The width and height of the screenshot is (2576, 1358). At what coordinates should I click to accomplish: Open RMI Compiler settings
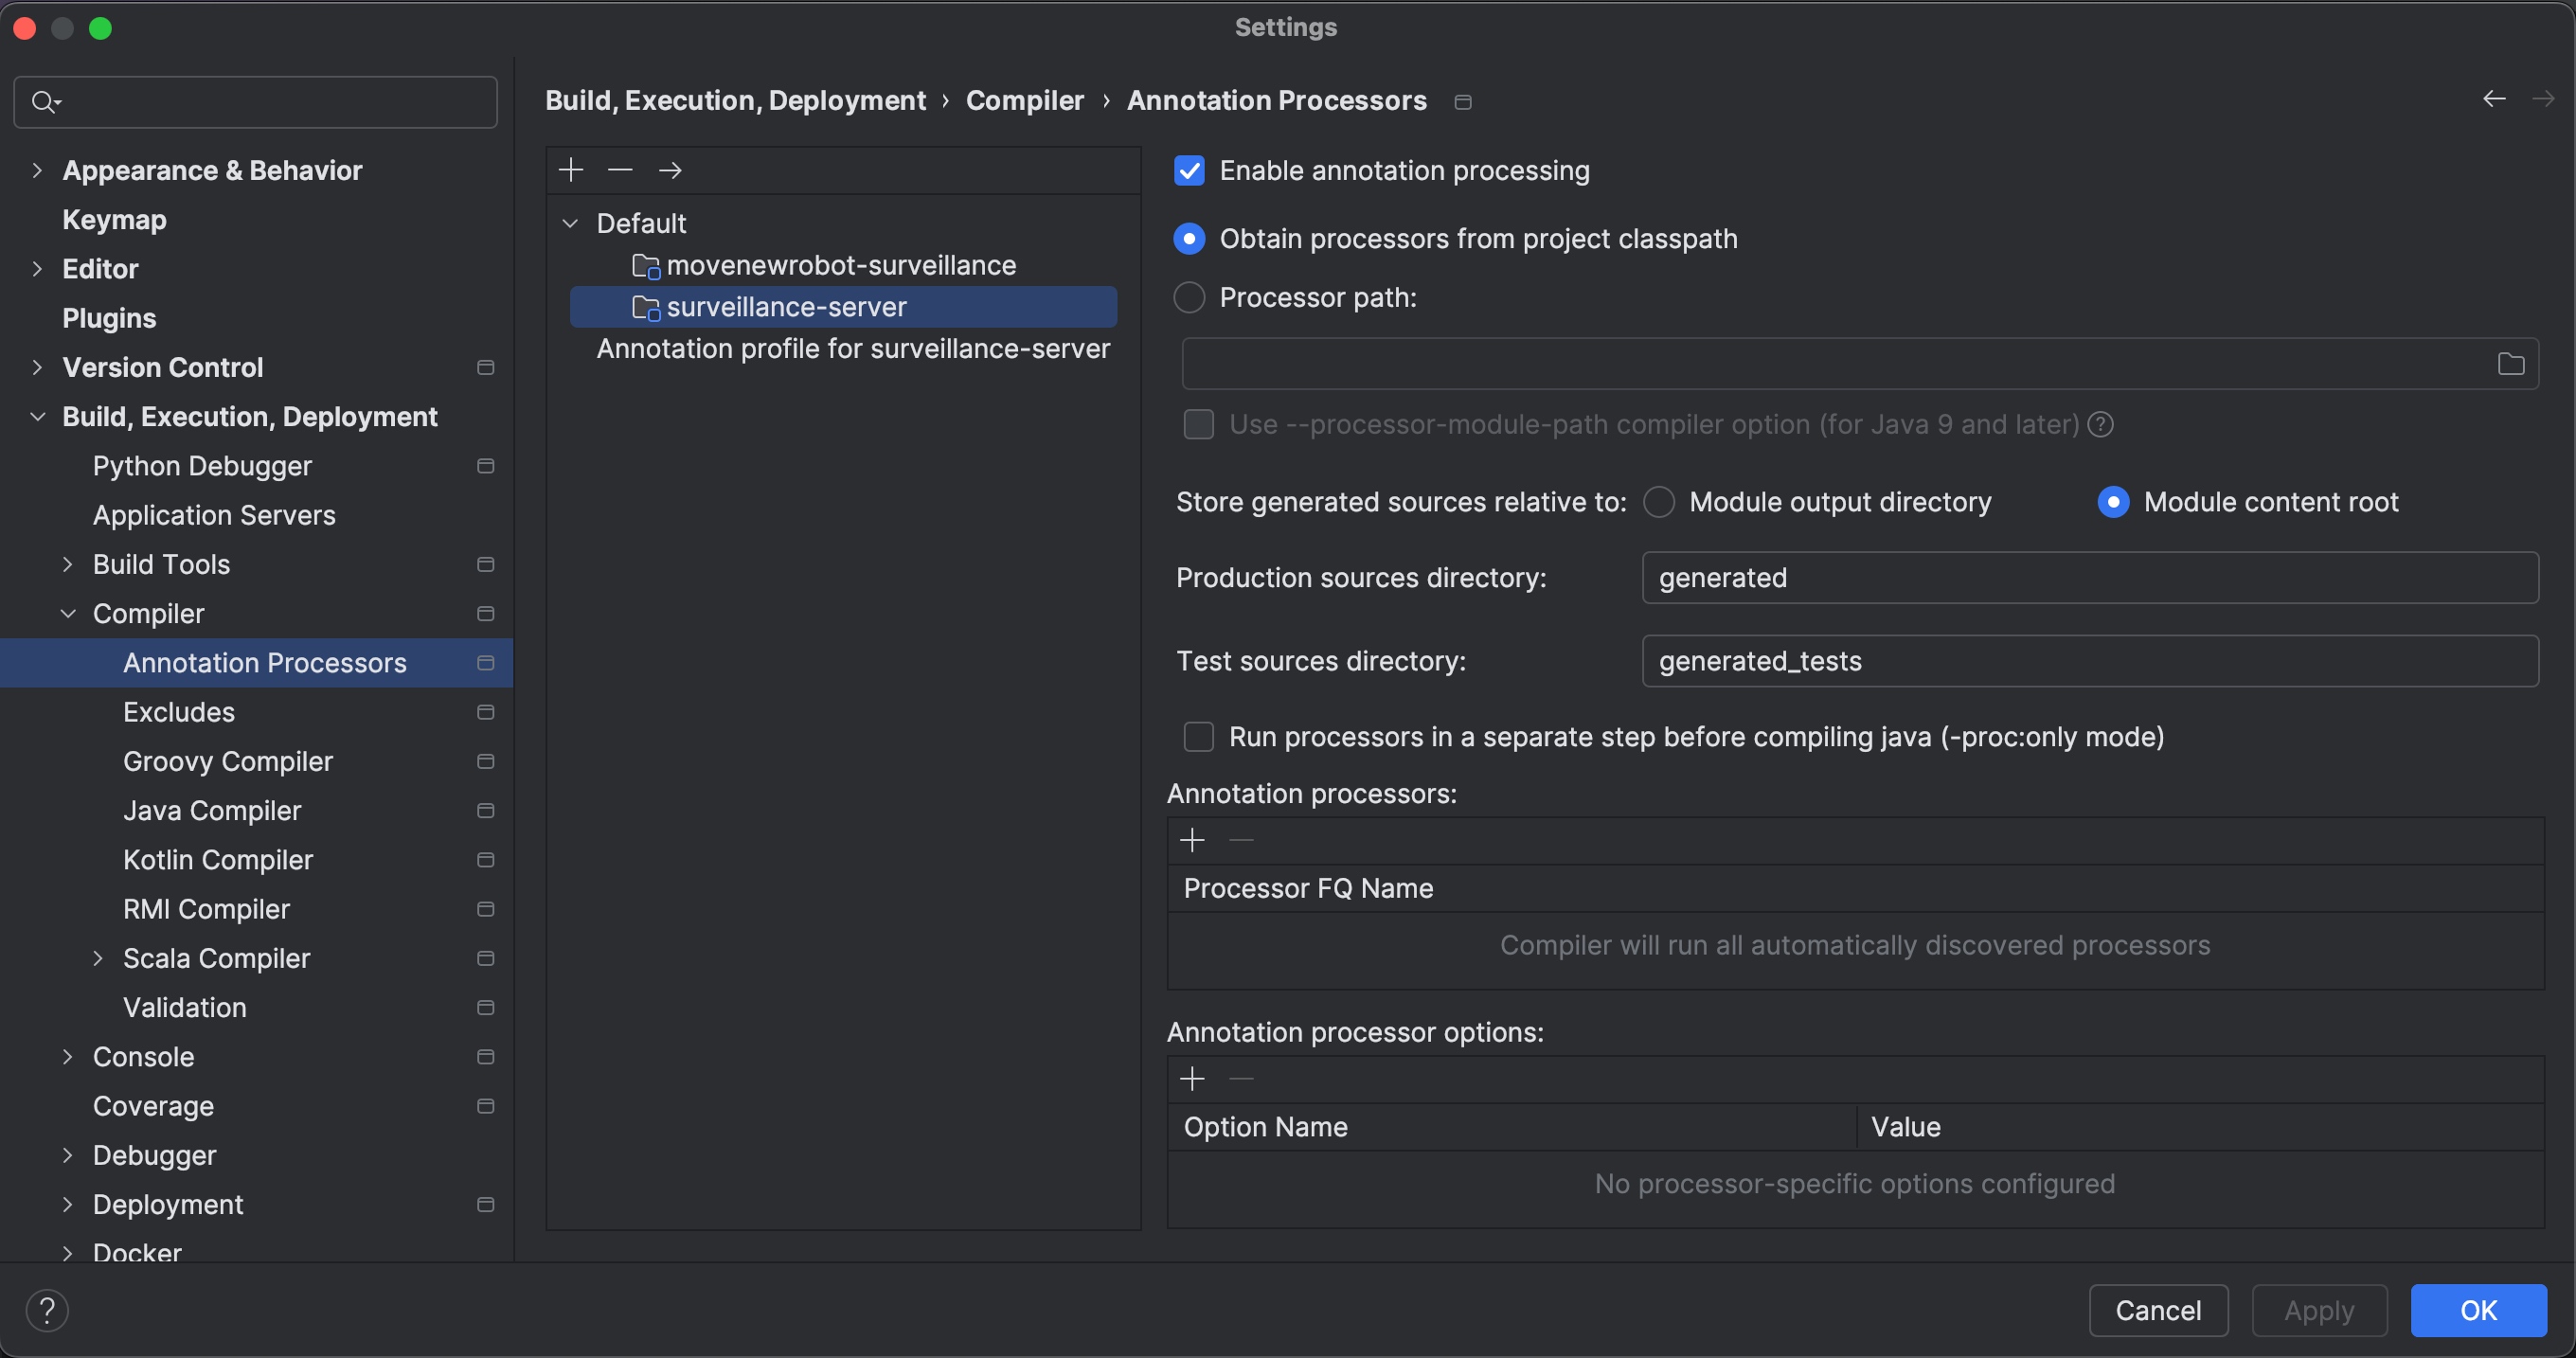pos(206,909)
